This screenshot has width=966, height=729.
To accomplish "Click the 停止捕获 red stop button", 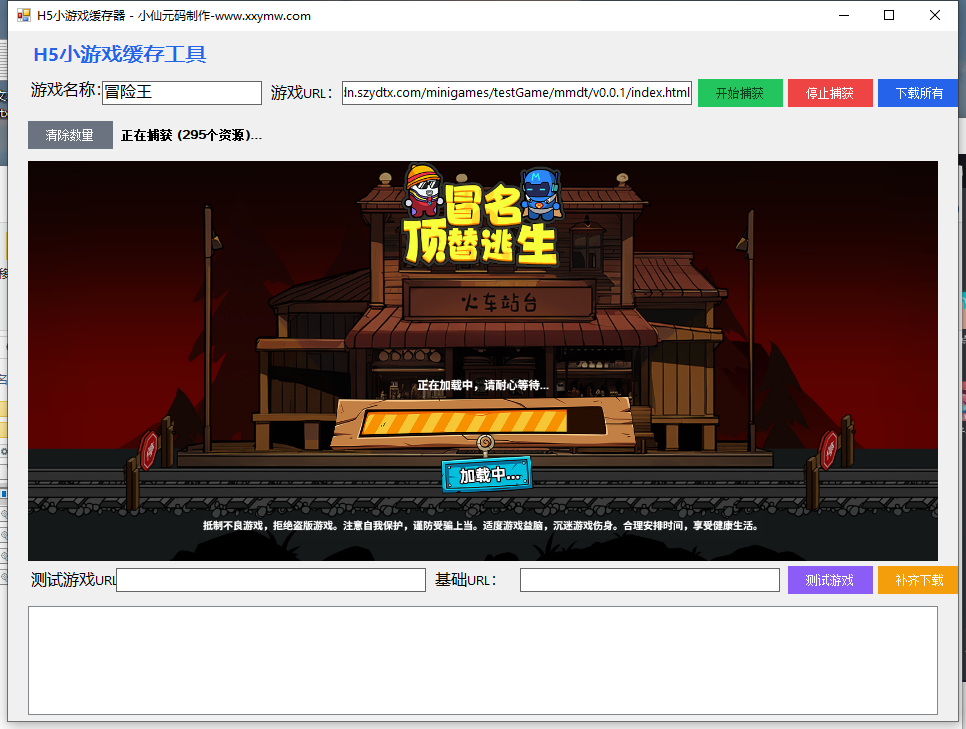I will point(830,92).
